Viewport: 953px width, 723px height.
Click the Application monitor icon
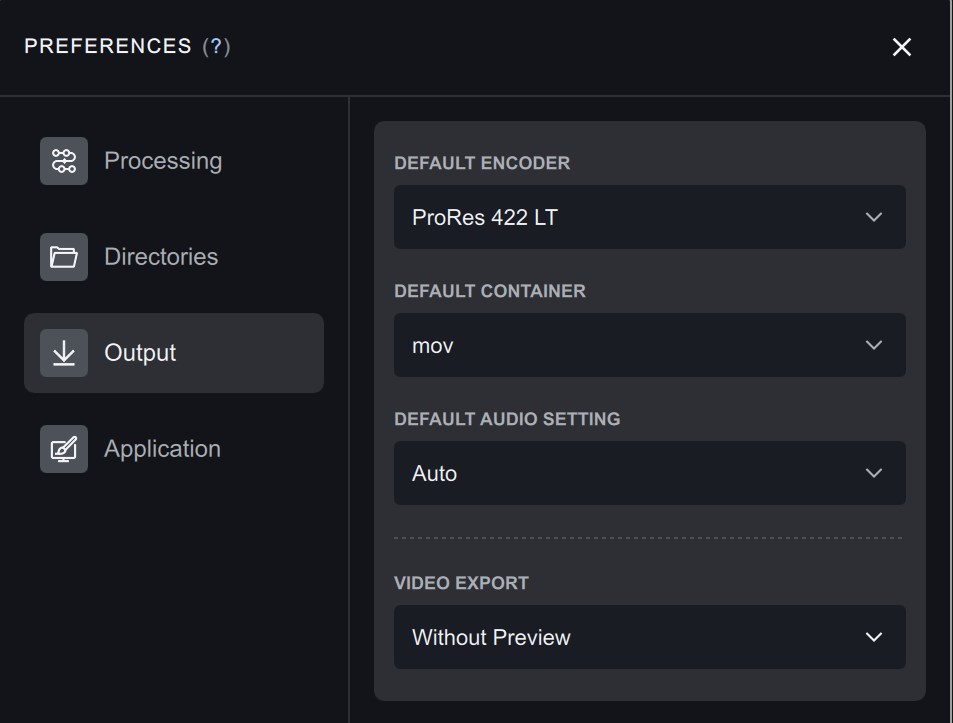[x=64, y=449]
